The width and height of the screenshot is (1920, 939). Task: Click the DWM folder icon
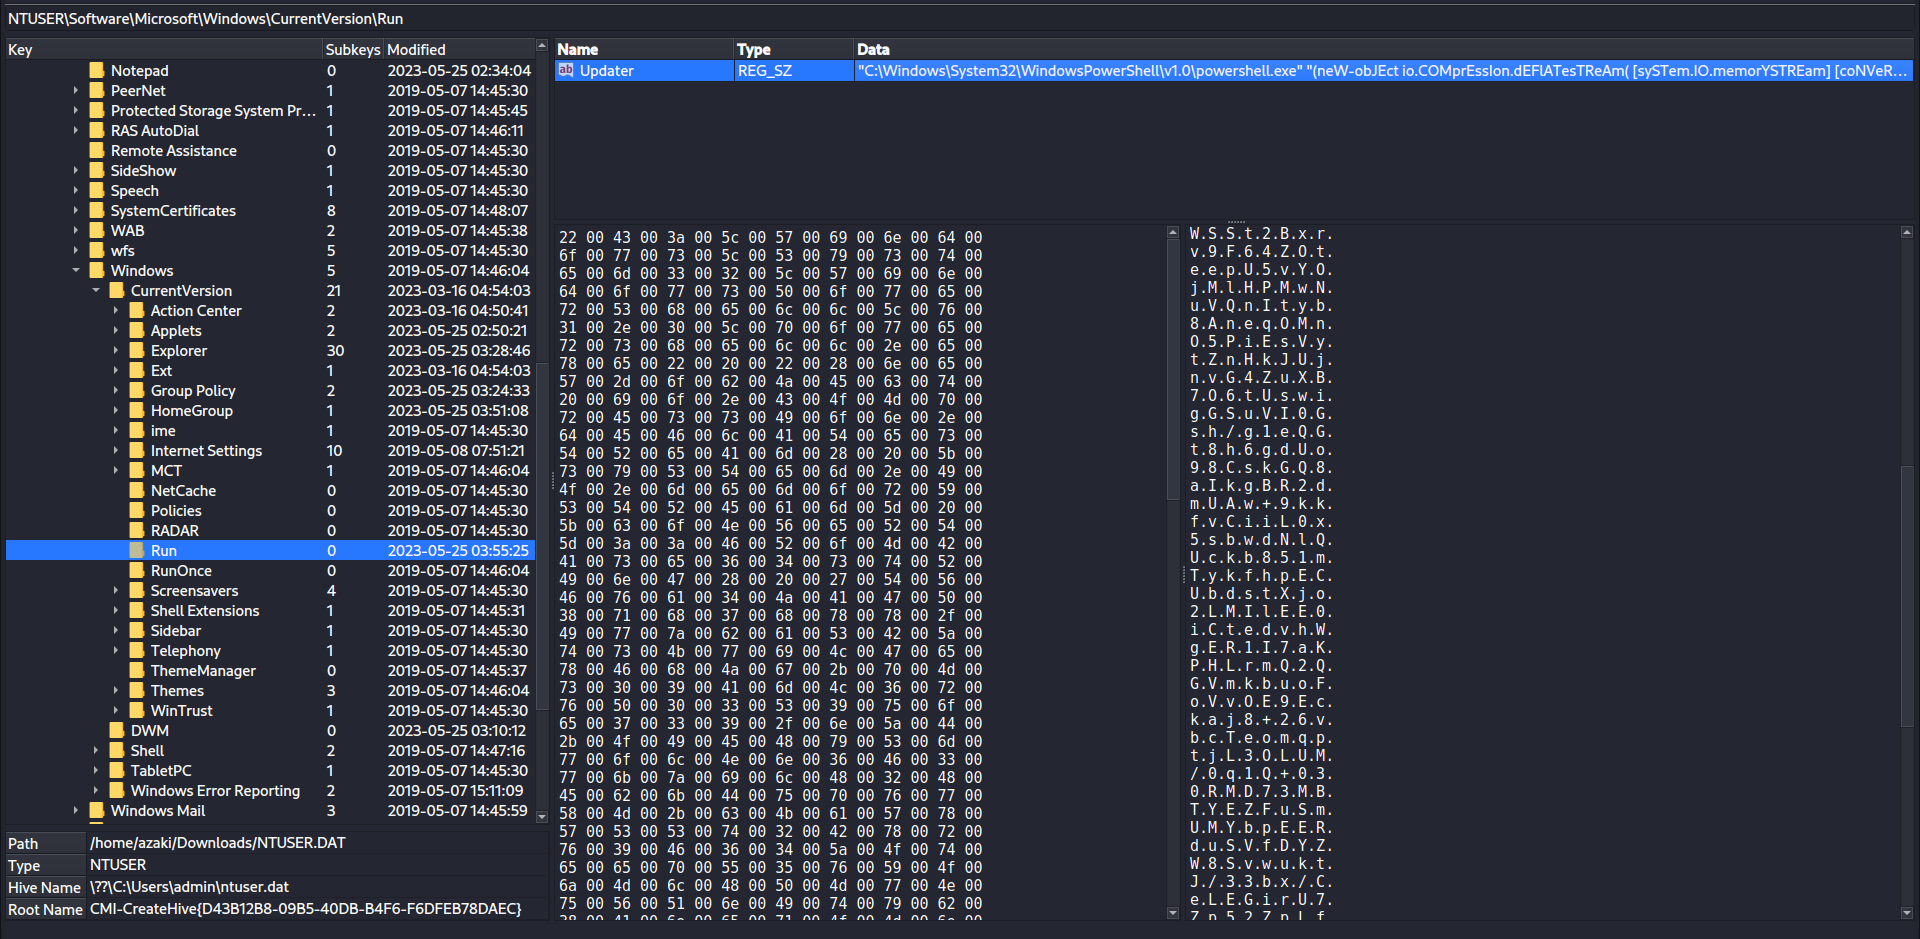[x=117, y=730]
